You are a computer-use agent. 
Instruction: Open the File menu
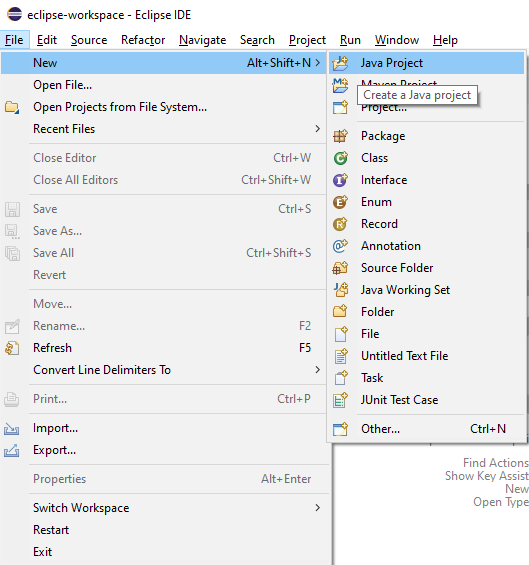pyautogui.click(x=14, y=40)
